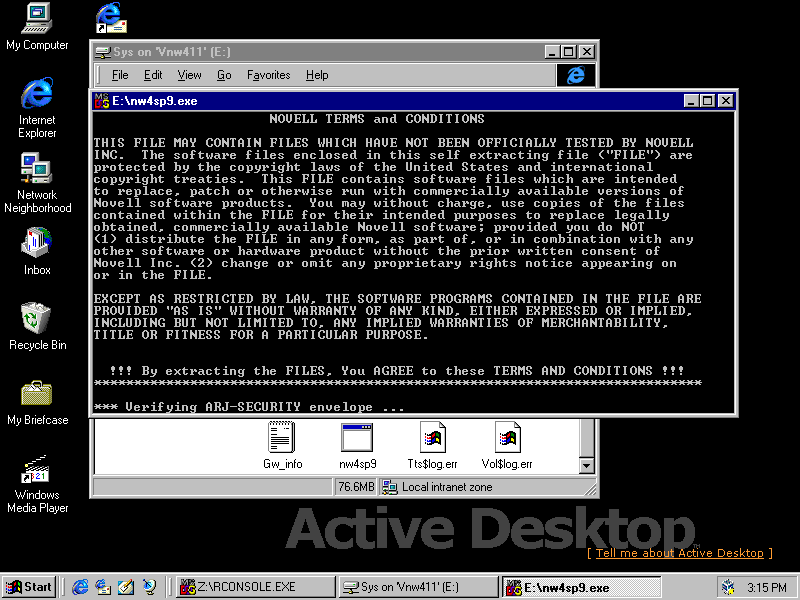This screenshot has width=800, height=600.
Task: Select the Tts$log.err file icon
Action: point(432,445)
